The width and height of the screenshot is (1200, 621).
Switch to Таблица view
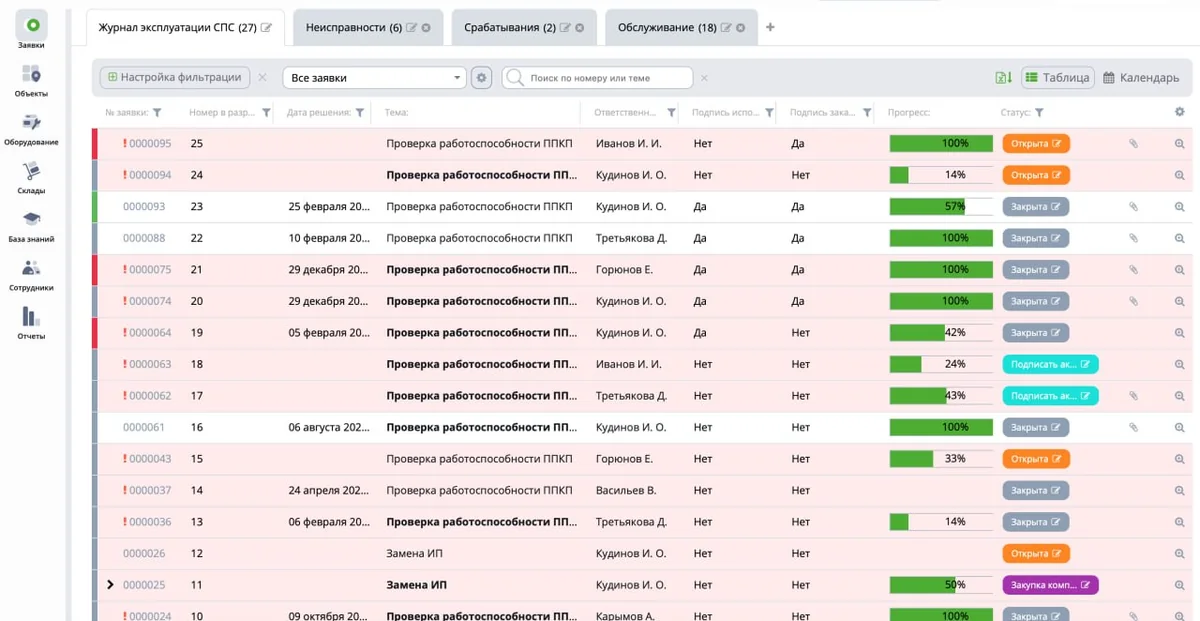point(1057,78)
